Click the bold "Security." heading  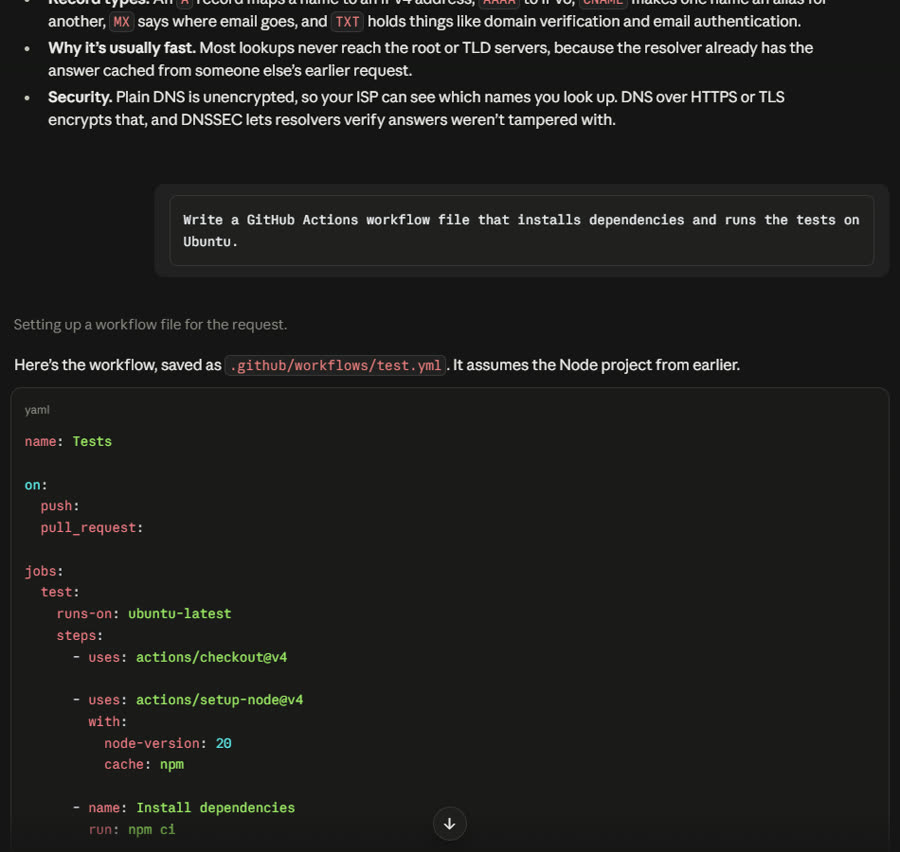click(x=80, y=97)
